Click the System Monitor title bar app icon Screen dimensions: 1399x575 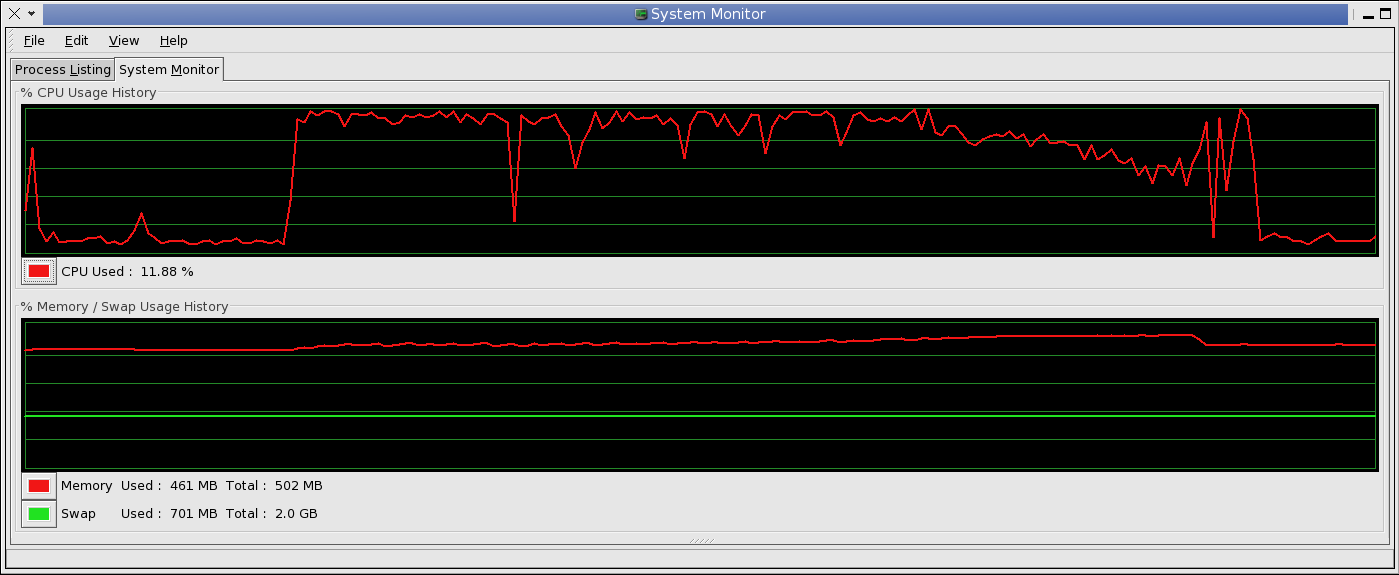tap(641, 14)
